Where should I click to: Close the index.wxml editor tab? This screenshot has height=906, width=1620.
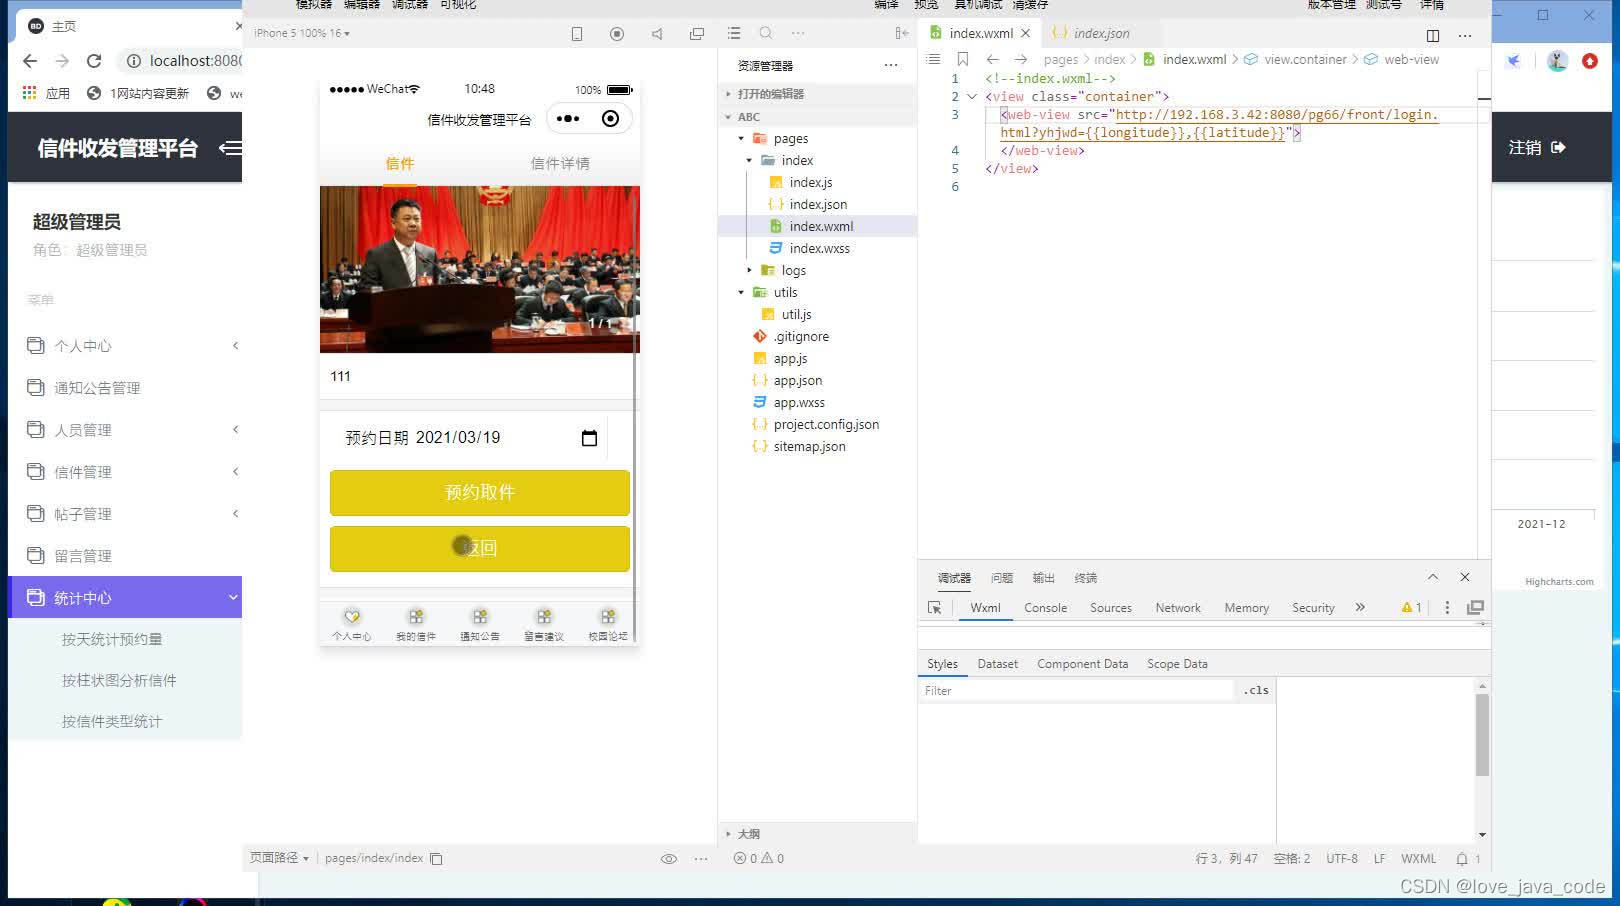(1025, 34)
